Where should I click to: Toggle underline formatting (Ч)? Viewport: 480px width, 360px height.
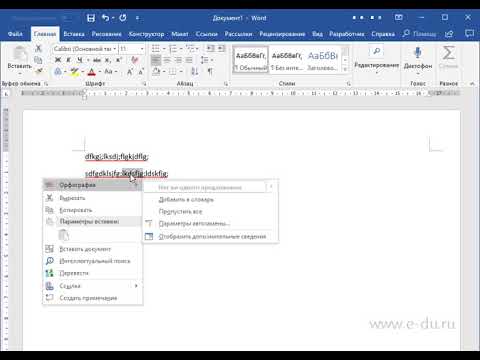click(79, 60)
